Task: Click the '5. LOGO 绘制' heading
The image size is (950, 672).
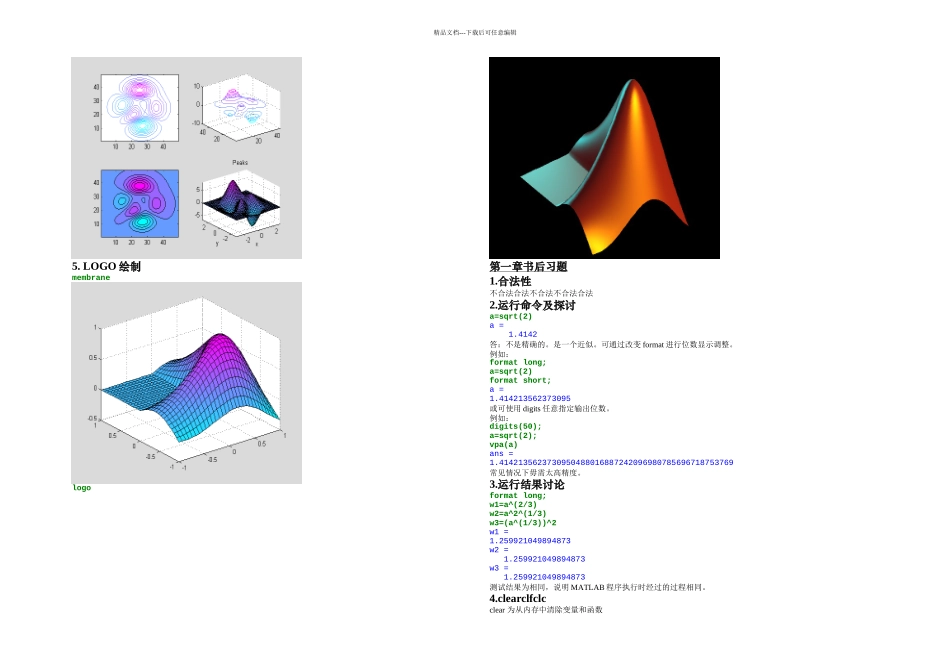Action: pyautogui.click(x=106, y=267)
